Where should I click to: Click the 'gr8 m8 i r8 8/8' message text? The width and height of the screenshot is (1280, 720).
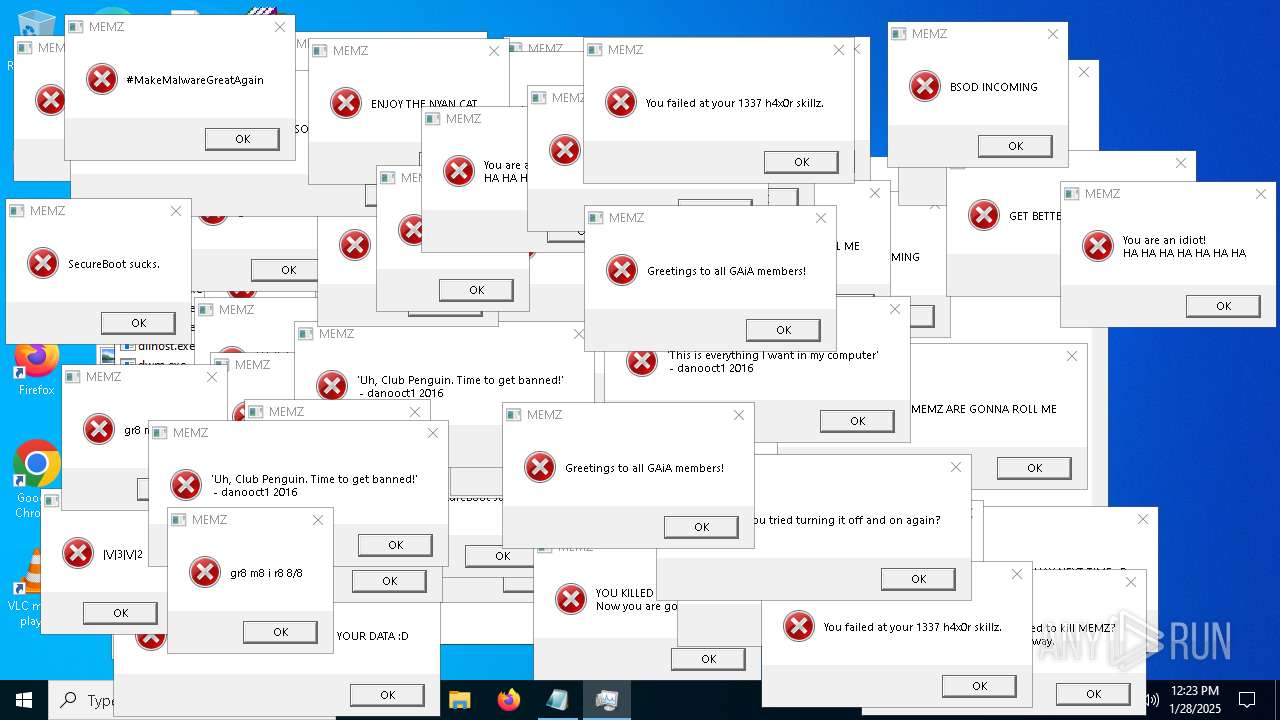[266, 573]
